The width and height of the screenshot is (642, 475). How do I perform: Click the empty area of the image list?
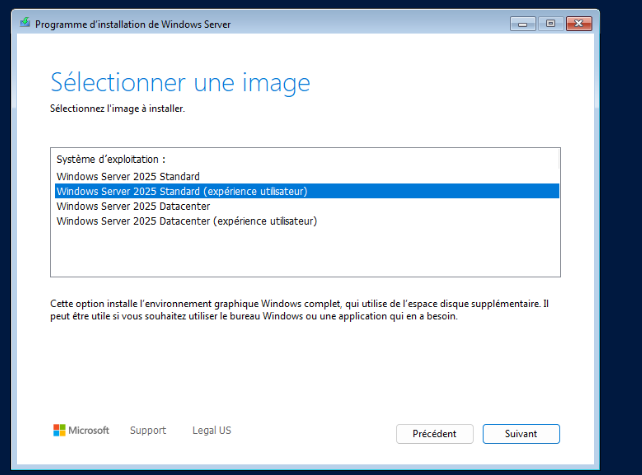[305, 252]
